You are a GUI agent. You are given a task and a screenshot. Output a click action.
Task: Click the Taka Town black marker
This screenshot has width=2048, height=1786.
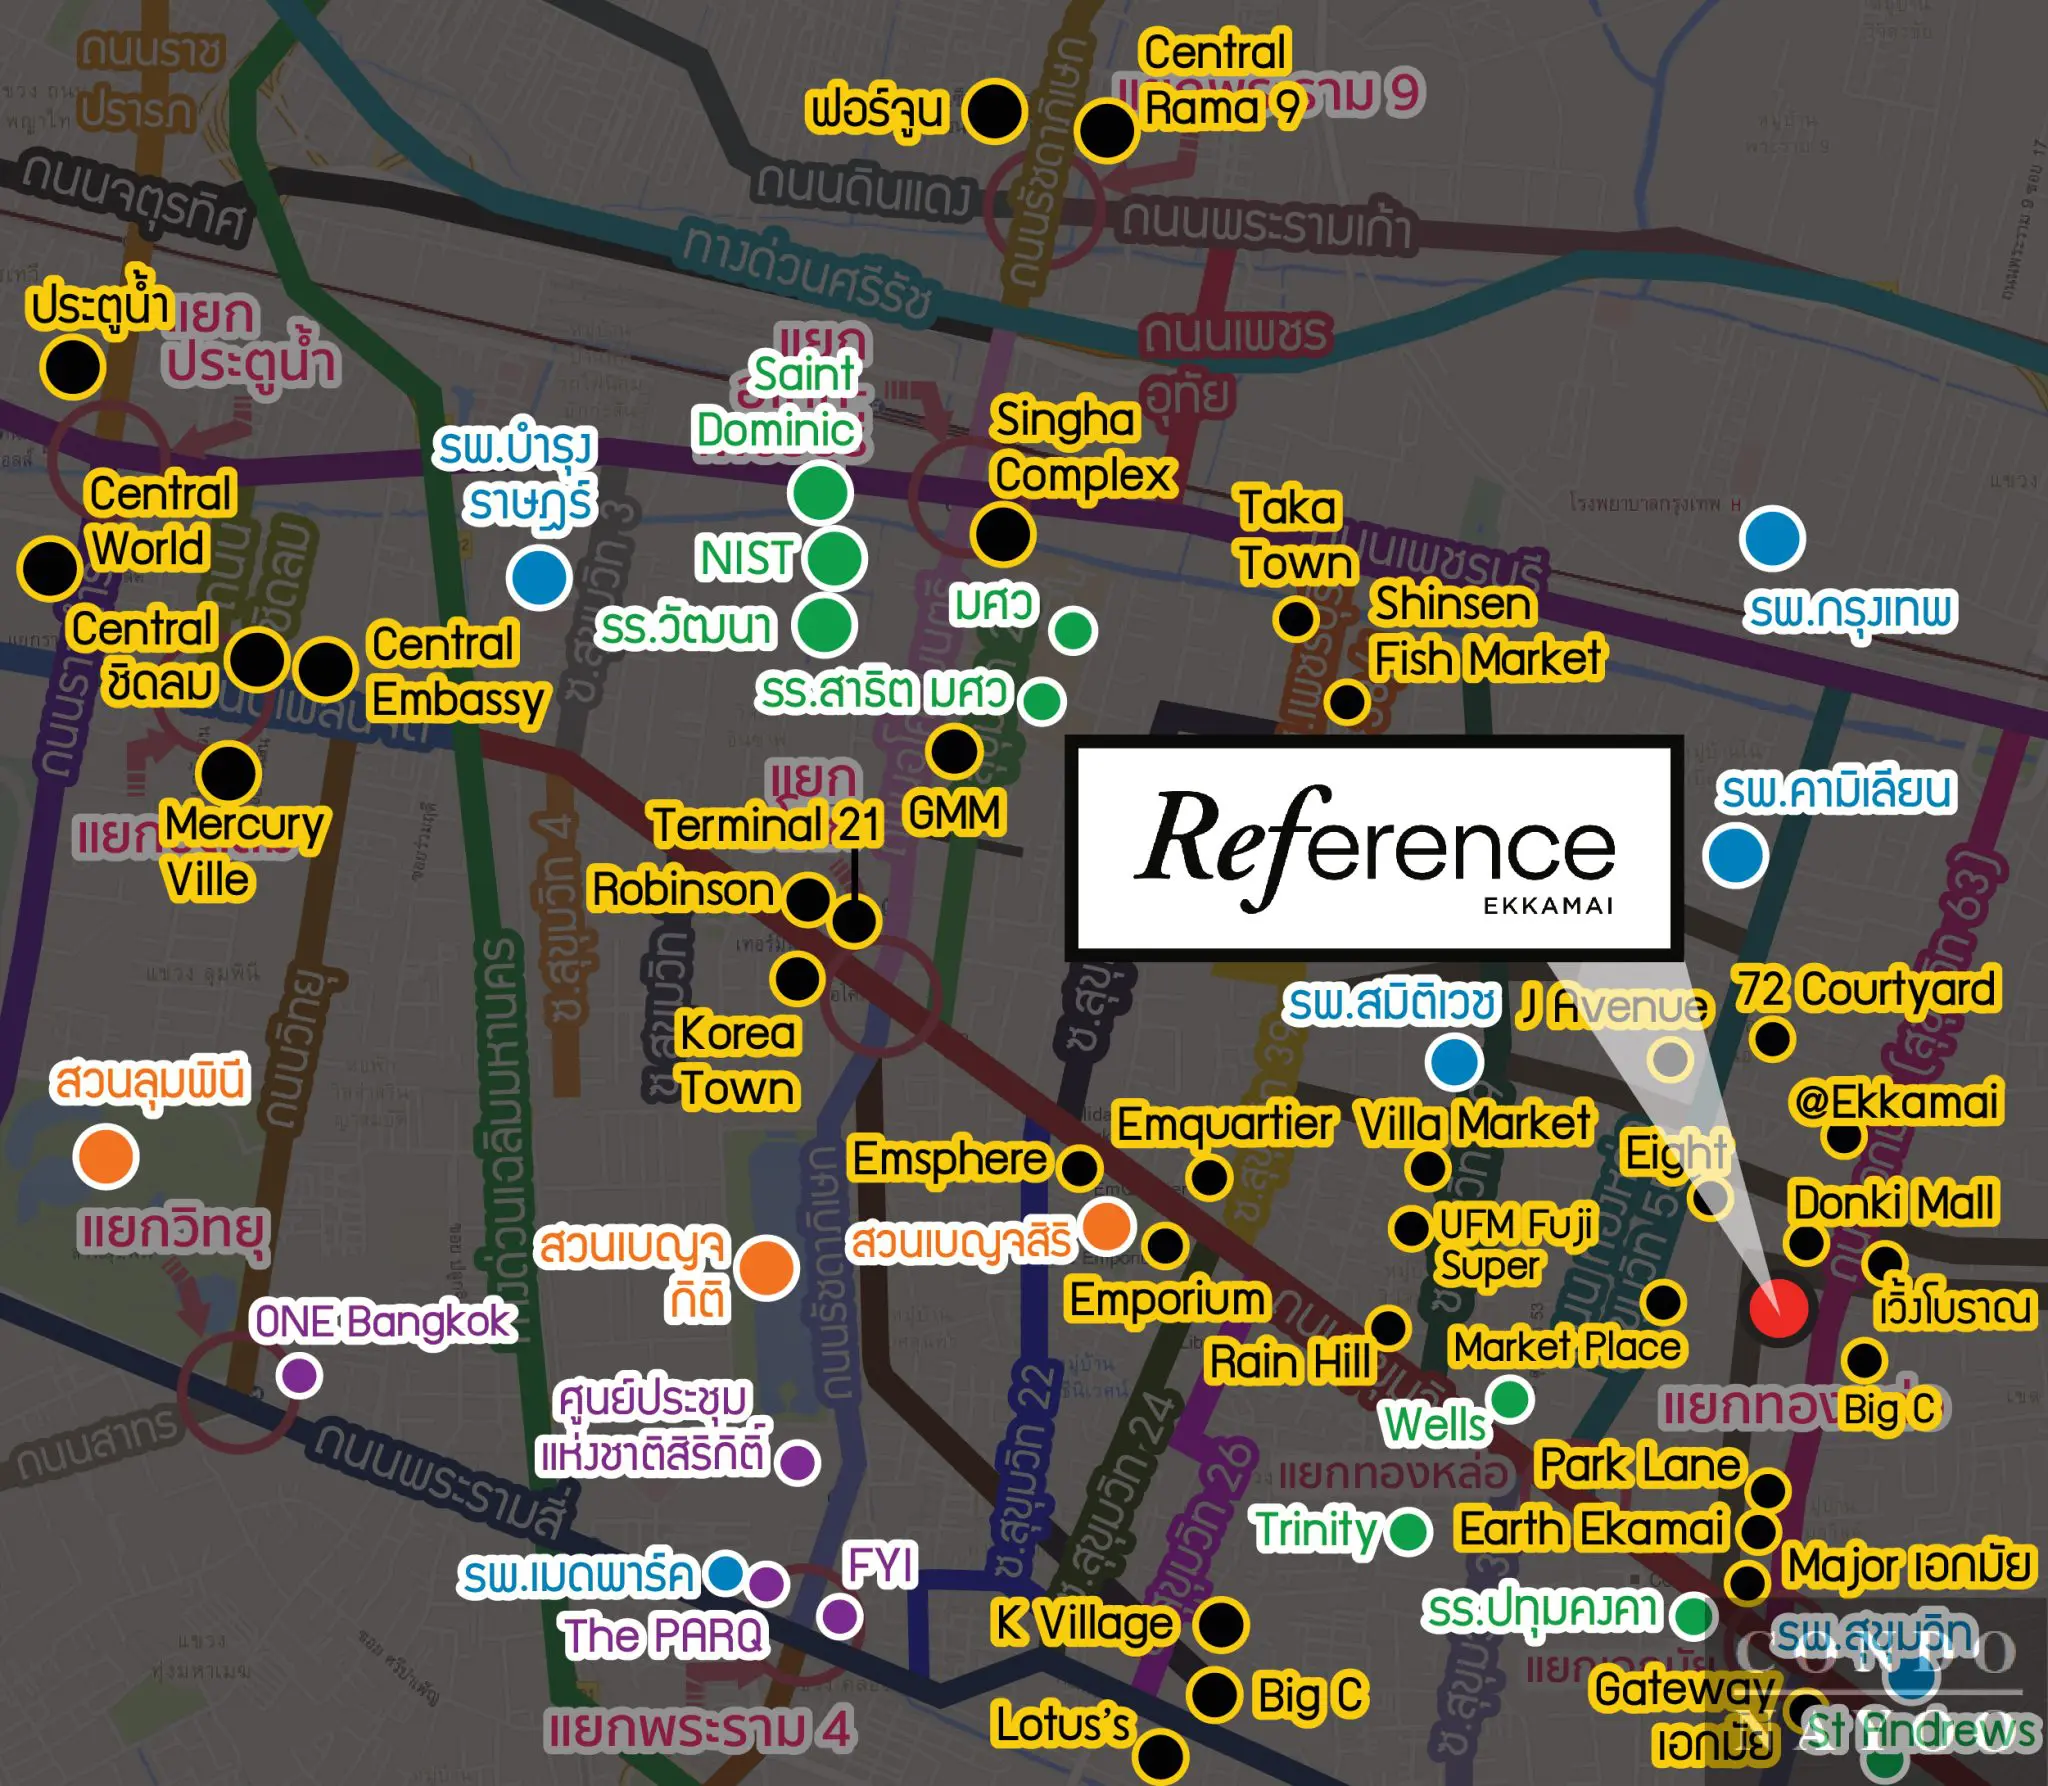click(1295, 619)
